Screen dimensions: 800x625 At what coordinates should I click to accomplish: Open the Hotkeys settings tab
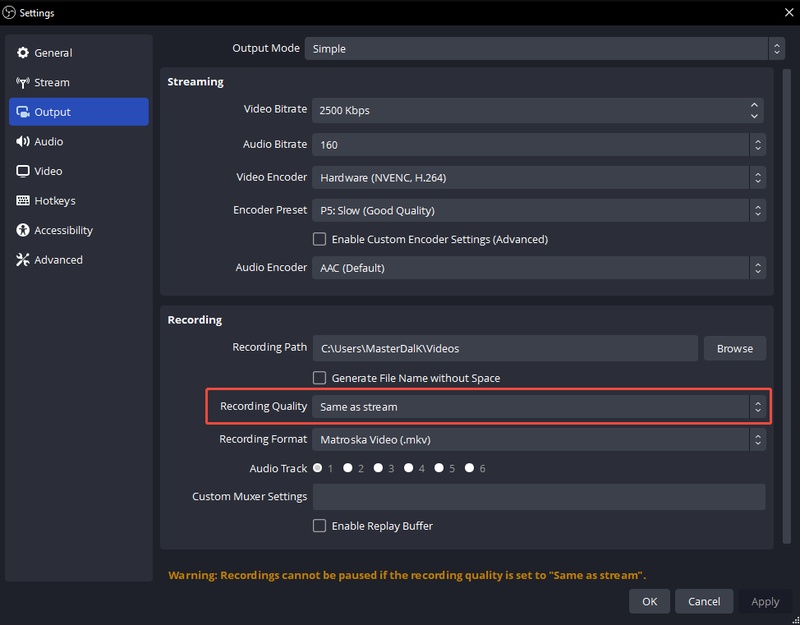tap(79, 201)
